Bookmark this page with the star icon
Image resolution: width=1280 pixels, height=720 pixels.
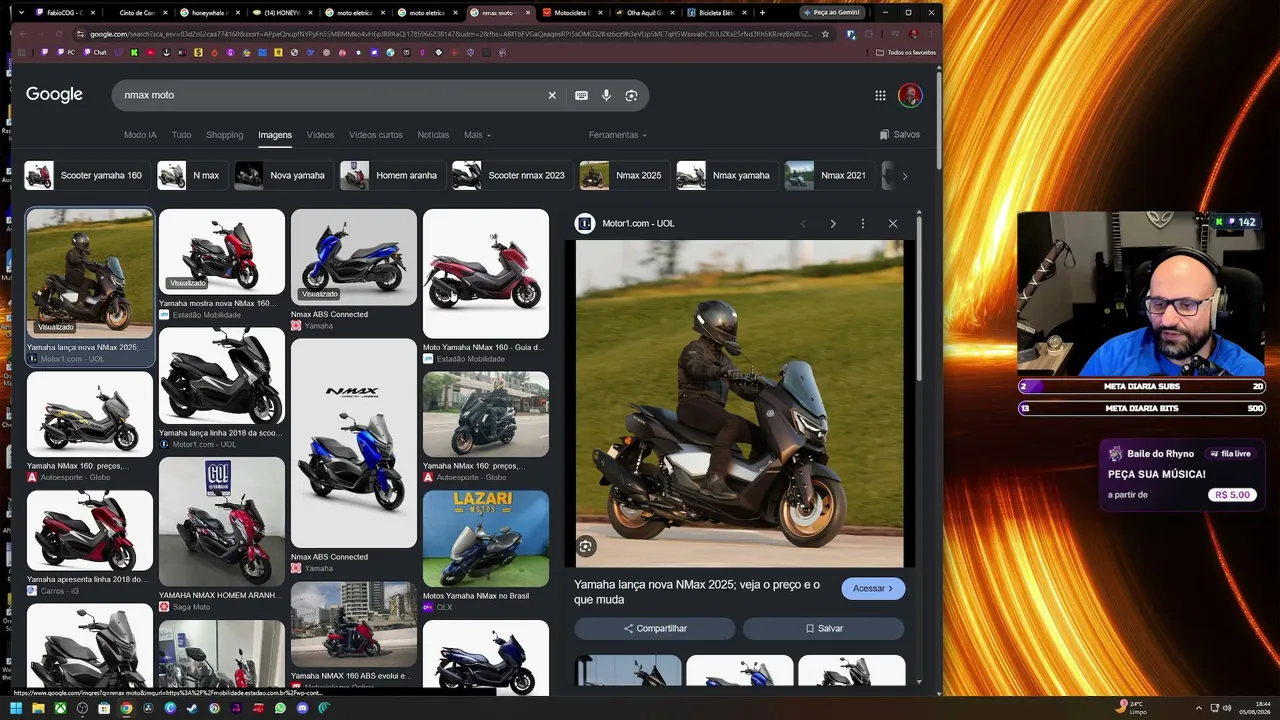tap(825, 34)
